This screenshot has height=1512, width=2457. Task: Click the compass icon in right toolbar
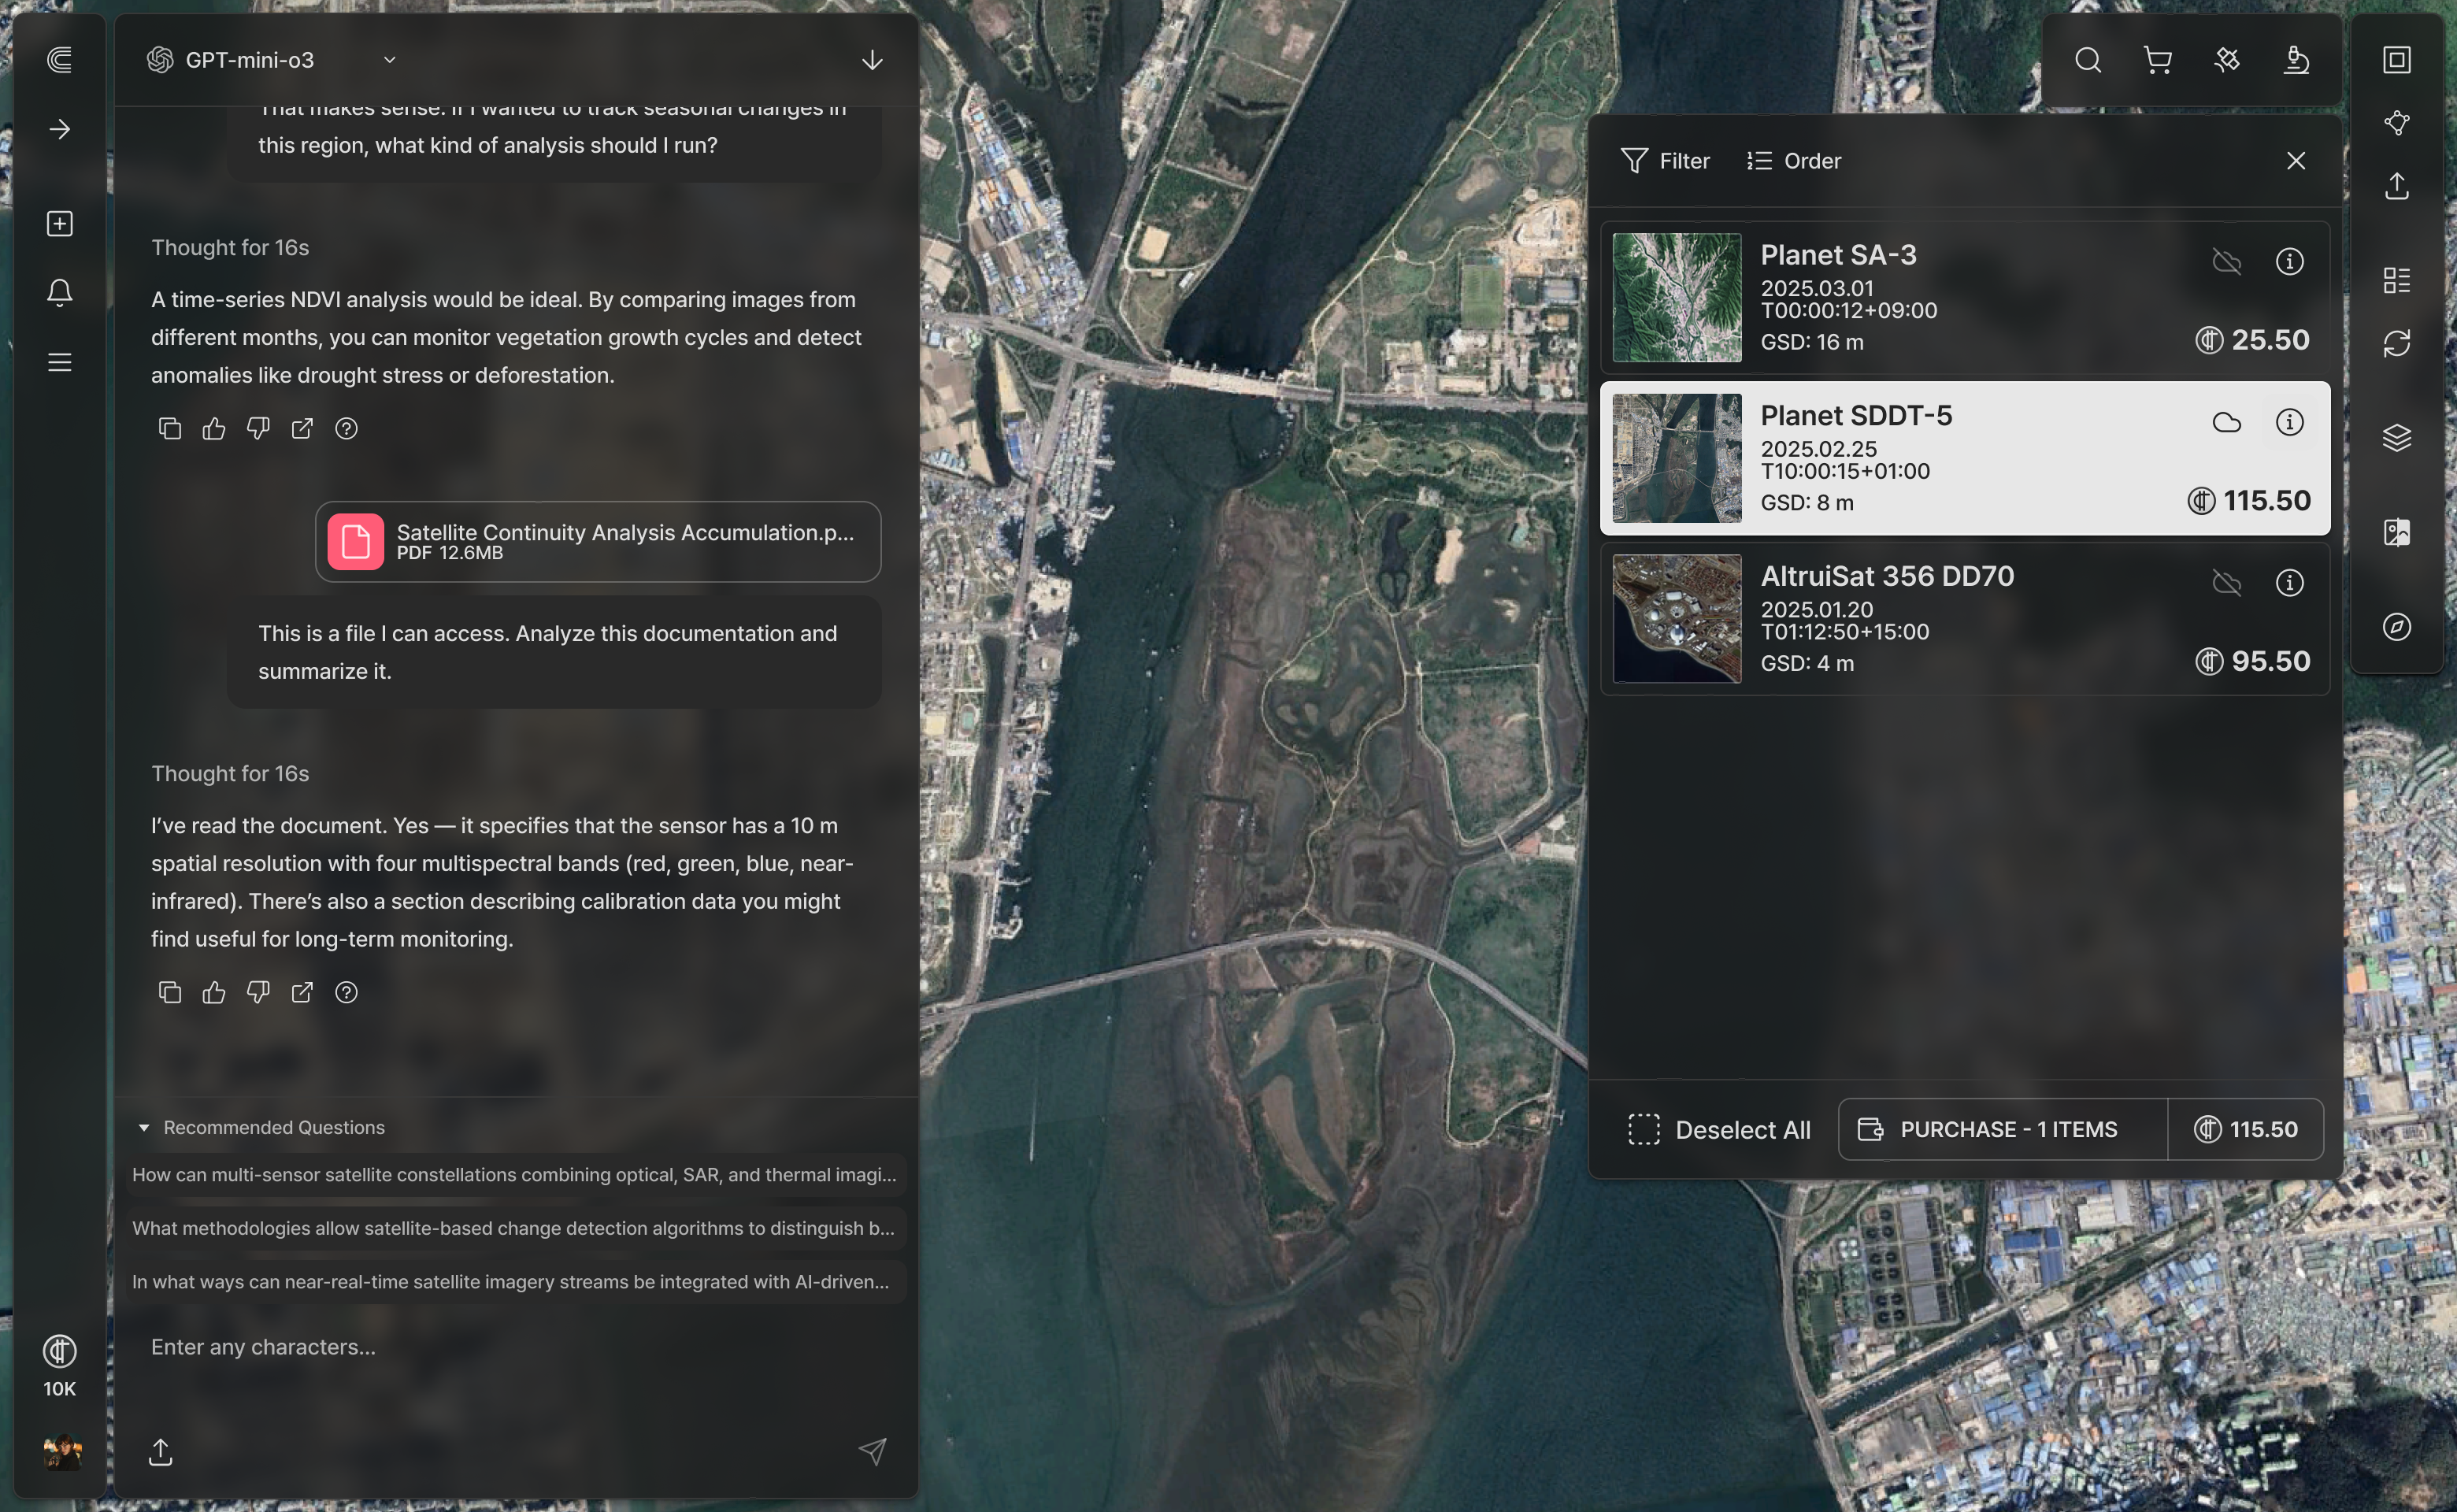pos(2396,627)
